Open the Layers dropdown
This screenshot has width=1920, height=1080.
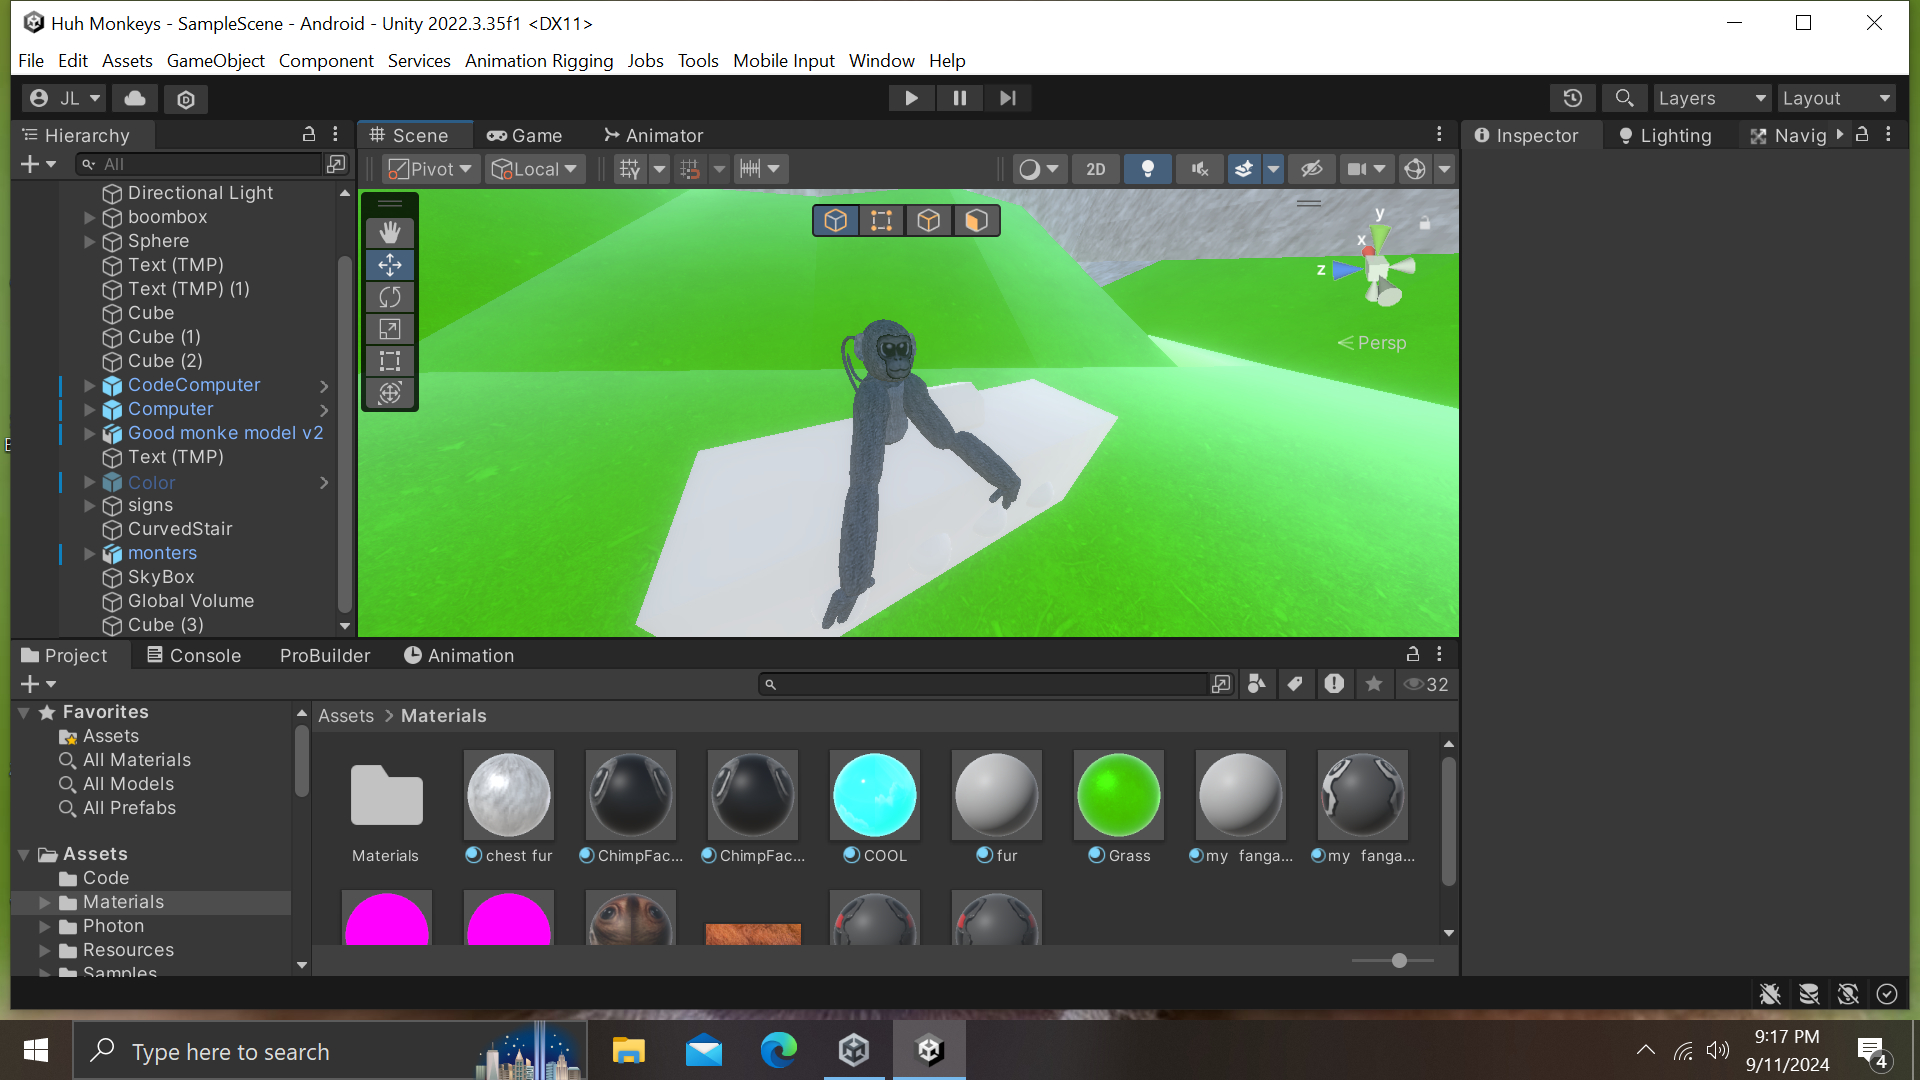click(1711, 98)
